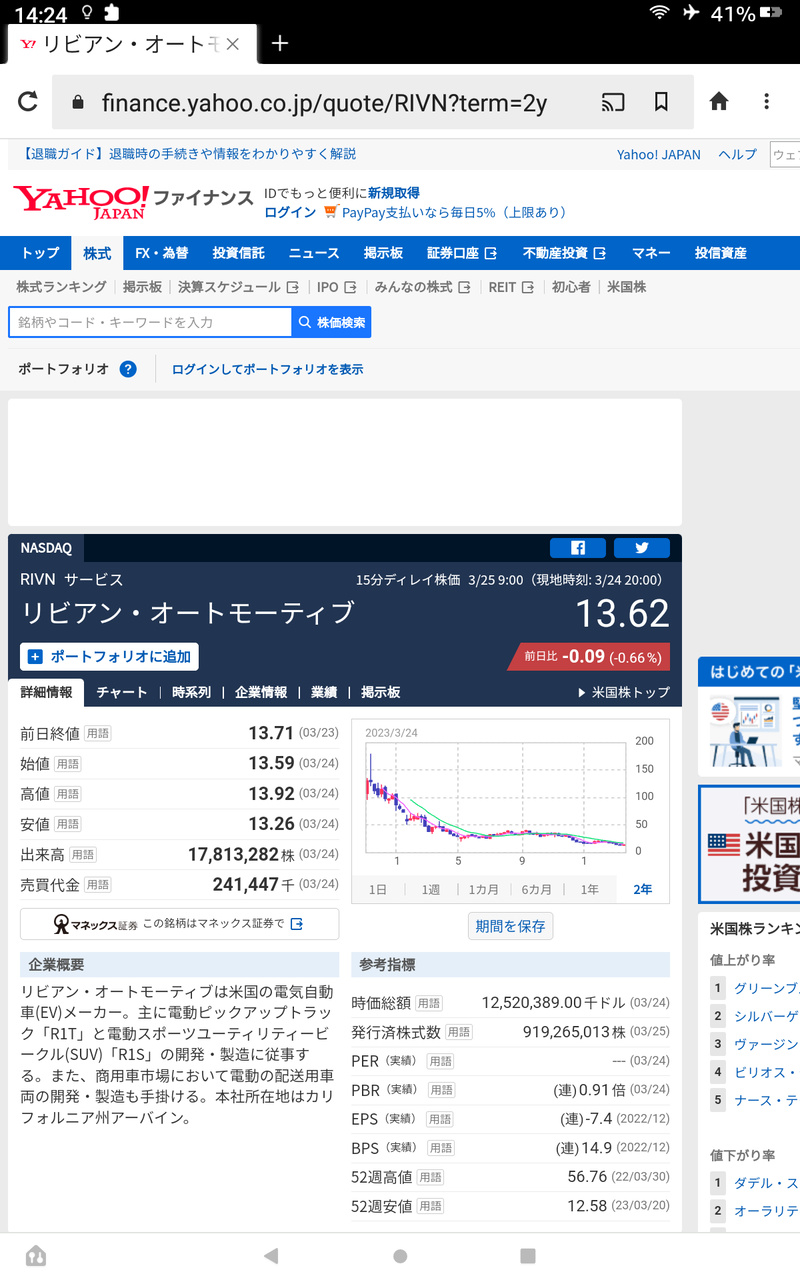Tap the Android home circle button
Viewport: 800px width, 1280px height.
pos(400,1256)
